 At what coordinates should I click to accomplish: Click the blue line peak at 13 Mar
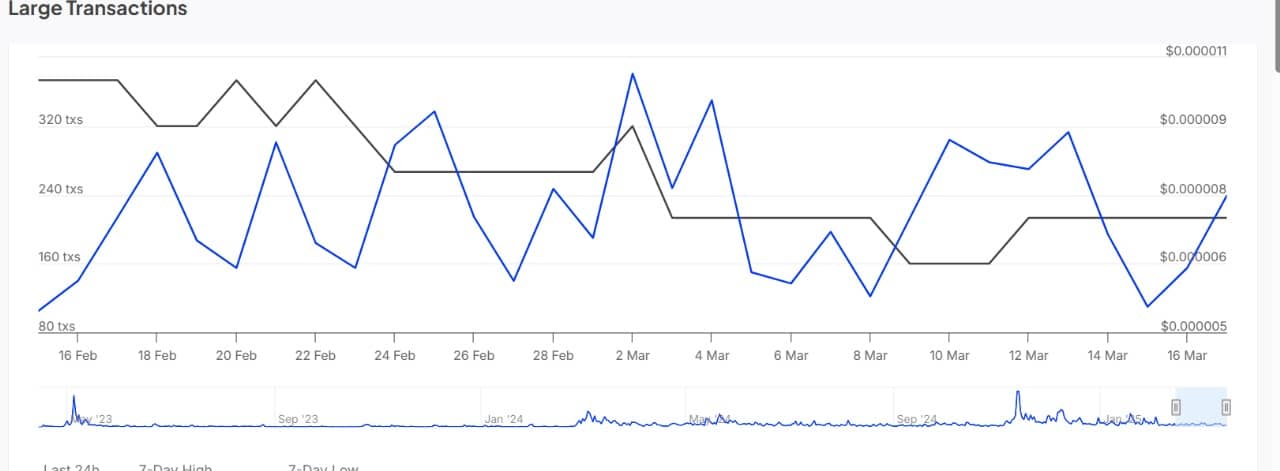pos(1068,132)
